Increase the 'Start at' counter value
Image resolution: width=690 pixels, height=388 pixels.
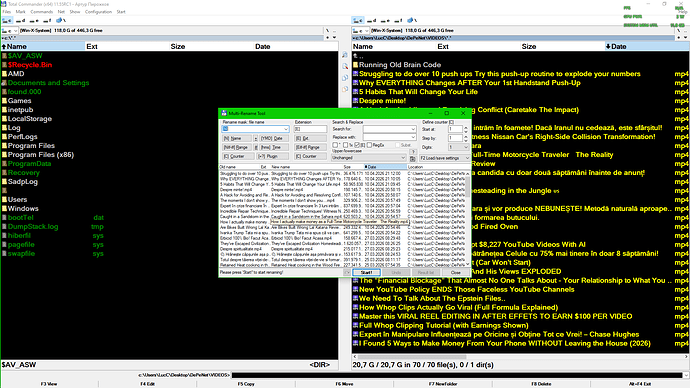pos(466,127)
